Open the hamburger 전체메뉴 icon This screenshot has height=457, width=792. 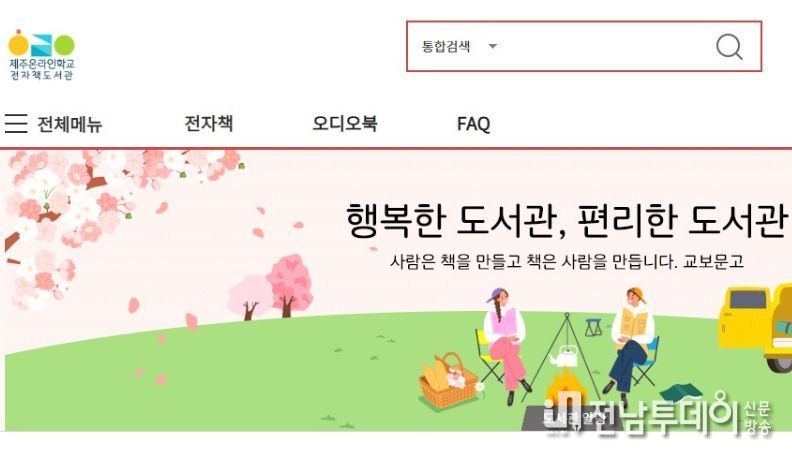click(16, 123)
